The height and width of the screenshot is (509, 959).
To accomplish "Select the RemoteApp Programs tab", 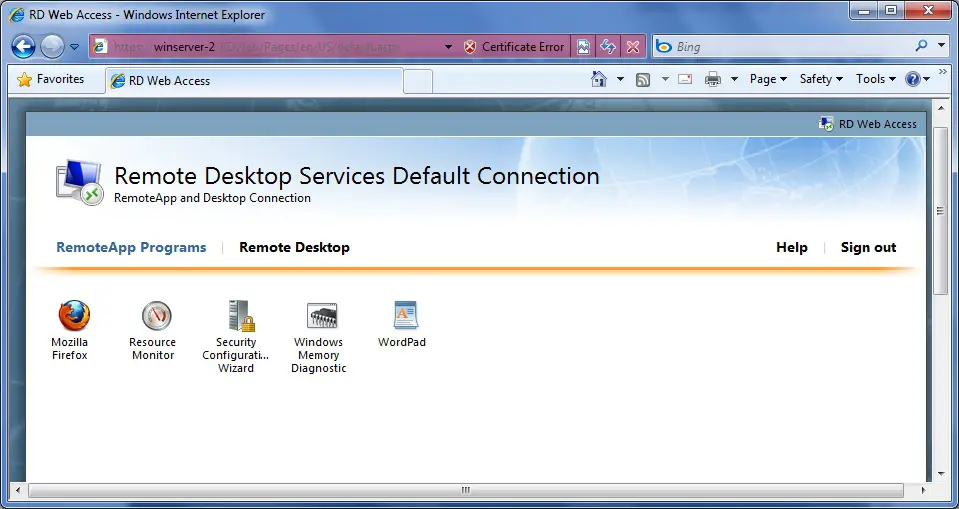I will click(131, 247).
